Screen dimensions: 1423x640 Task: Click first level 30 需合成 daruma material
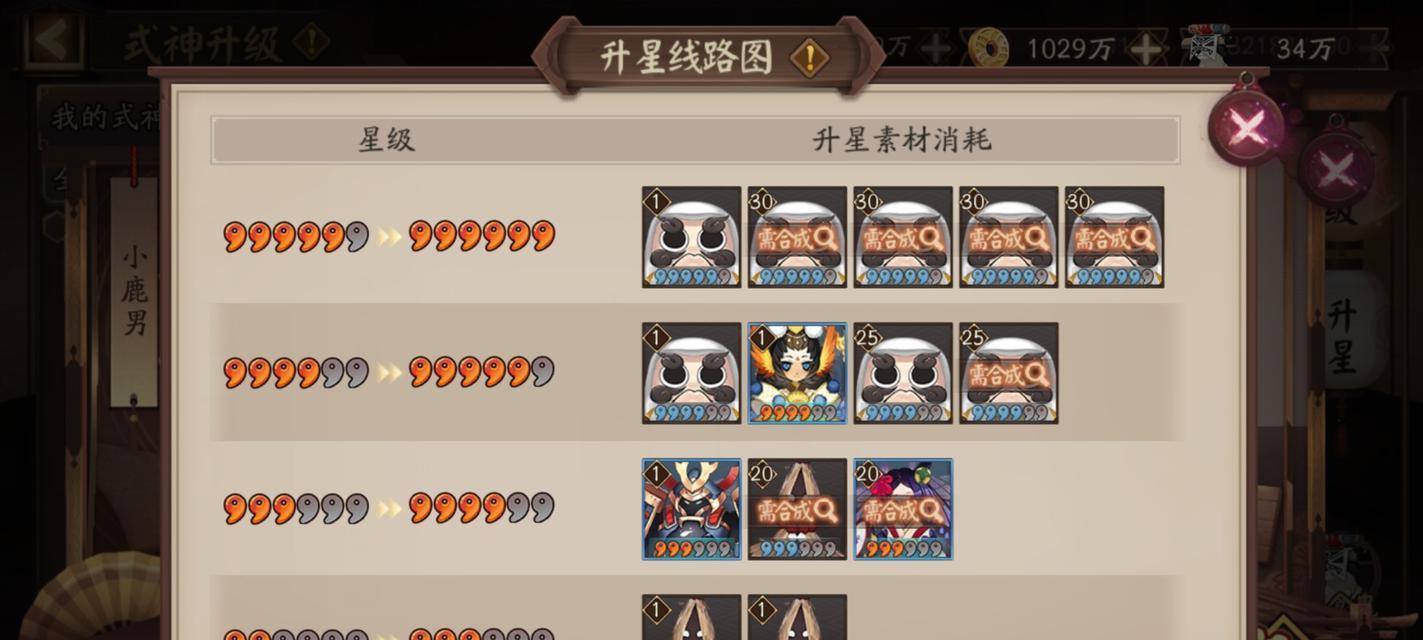click(x=798, y=237)
